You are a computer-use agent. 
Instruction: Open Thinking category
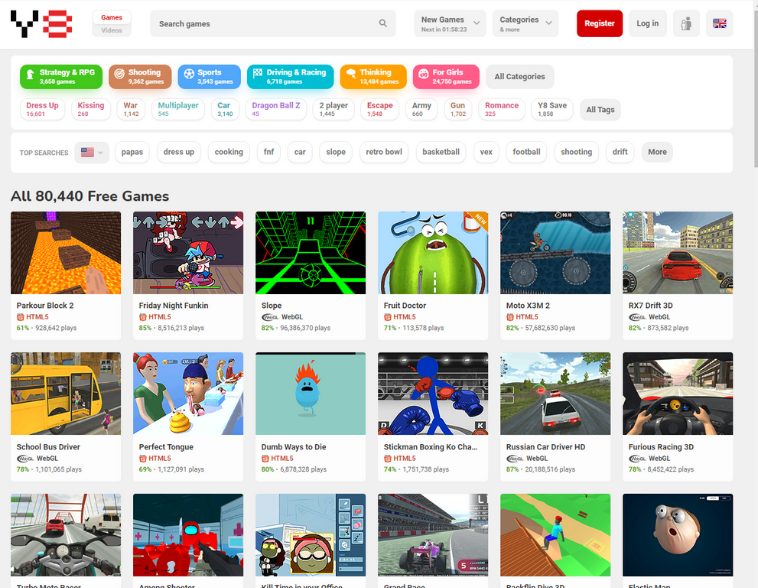[x=373, y=76]
